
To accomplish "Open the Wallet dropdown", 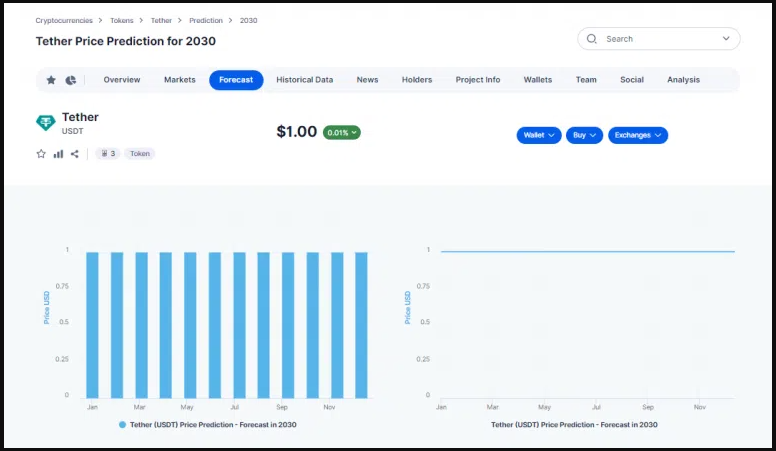I will (x=539, y=135).
